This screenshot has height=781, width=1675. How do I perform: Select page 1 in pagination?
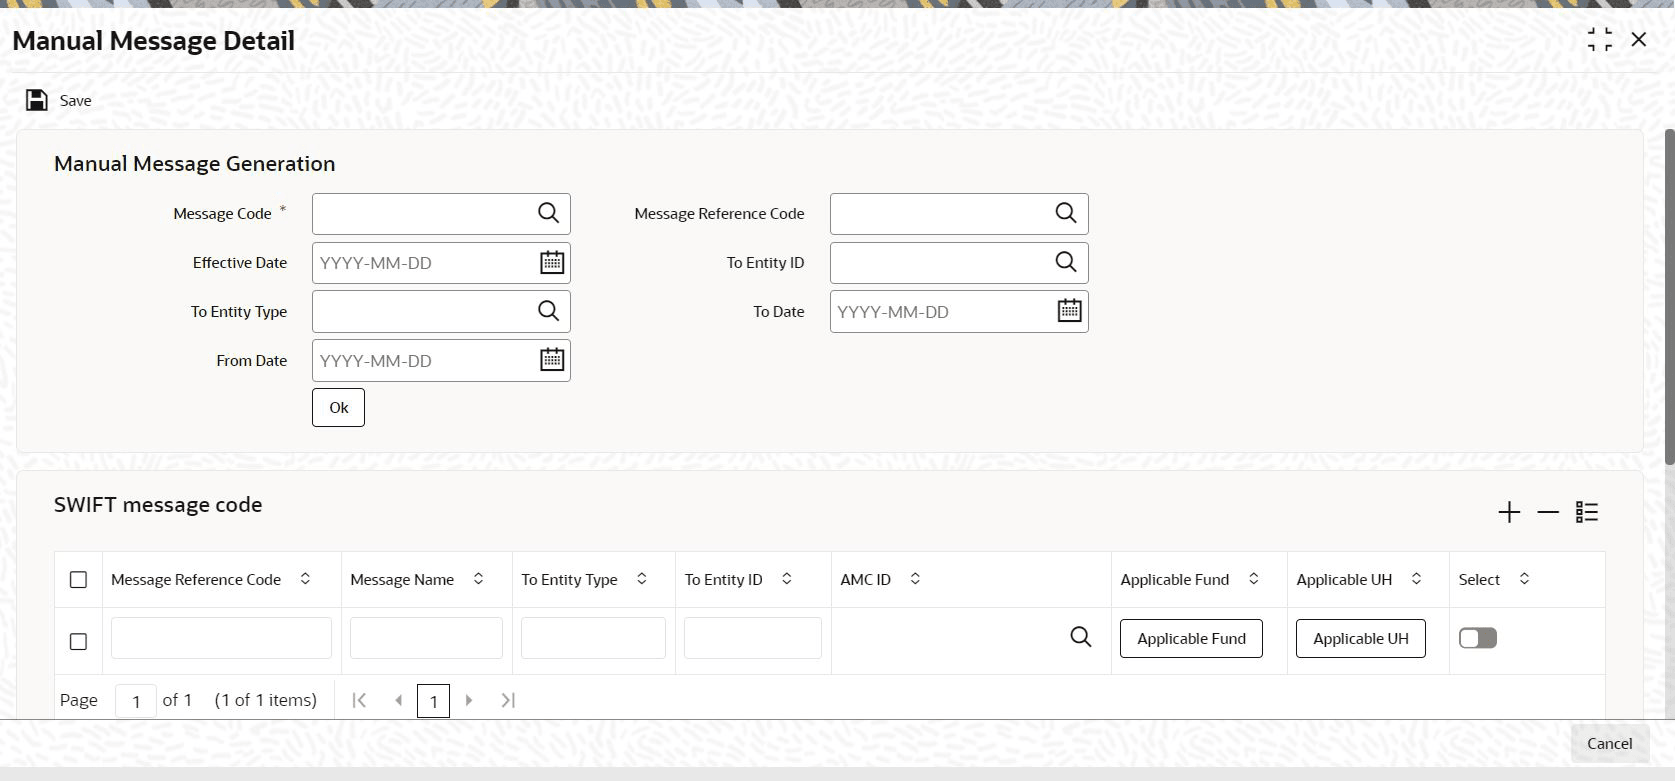tap(433, 701)
